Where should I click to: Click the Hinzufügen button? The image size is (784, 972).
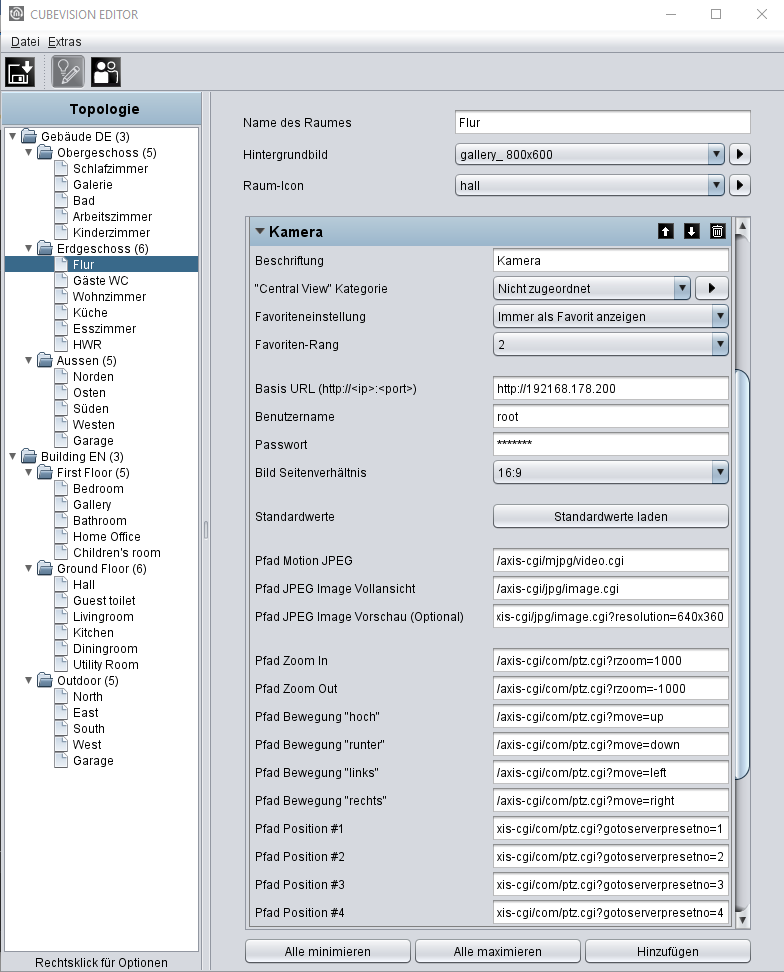pyautogui.click(x=667, y=952)
